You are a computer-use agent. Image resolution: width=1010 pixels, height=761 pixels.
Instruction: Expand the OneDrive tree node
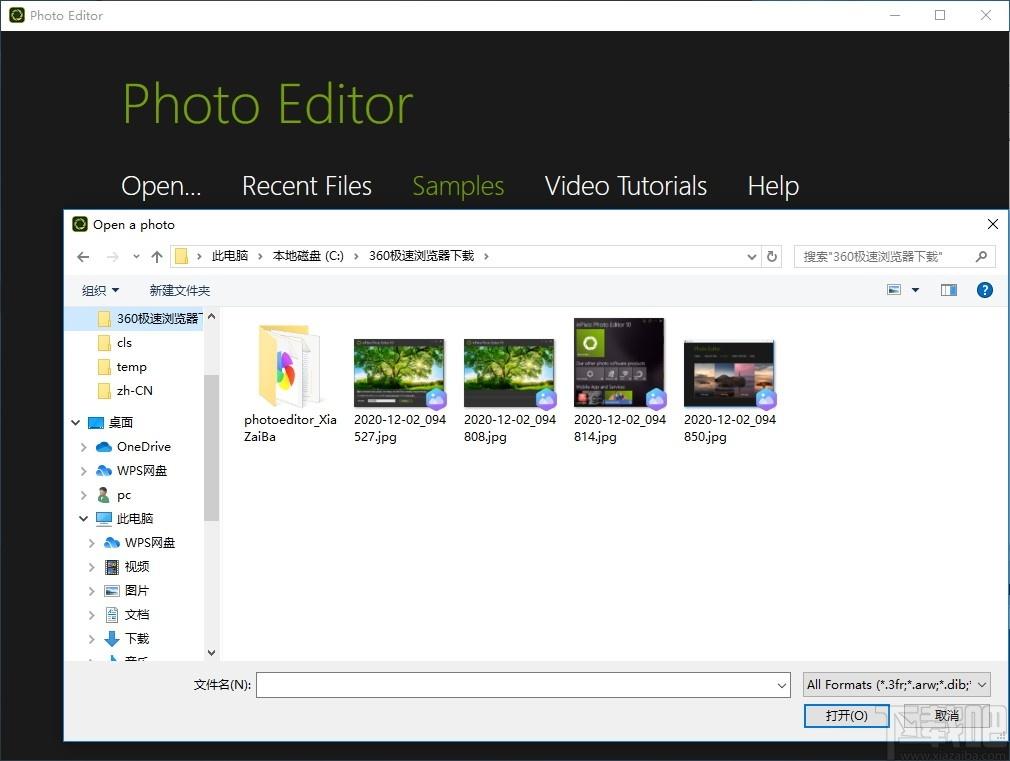[x=84, y=447]
